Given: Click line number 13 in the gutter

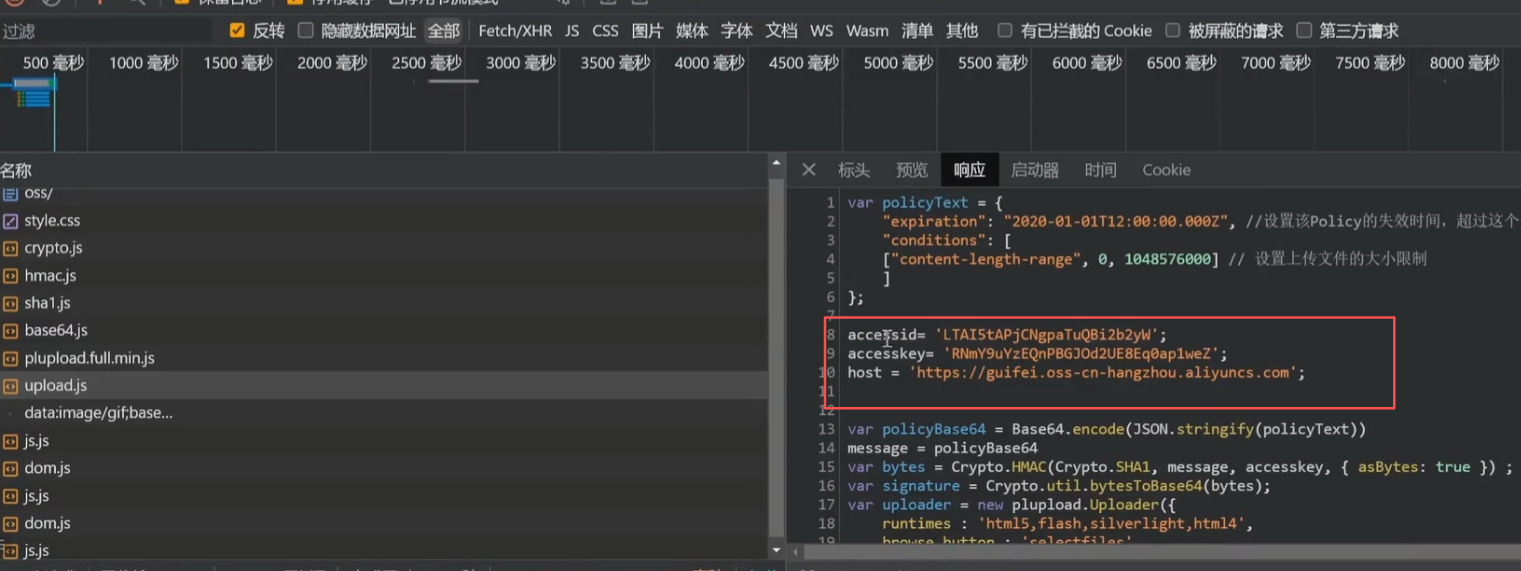Looking at the screenshot, I should pos(826,430).
